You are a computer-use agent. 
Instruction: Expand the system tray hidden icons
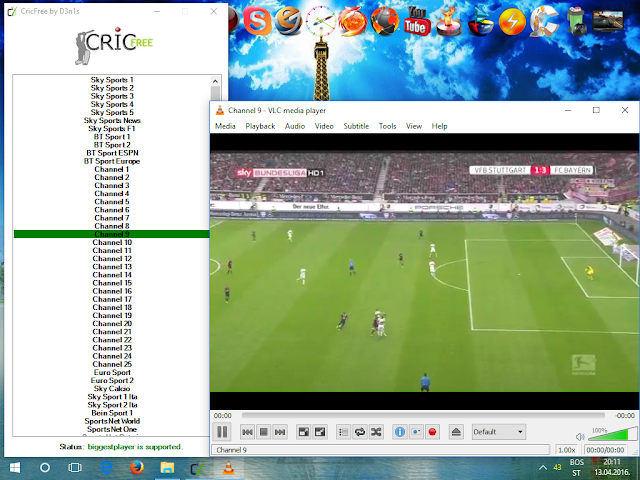[542, 468]
